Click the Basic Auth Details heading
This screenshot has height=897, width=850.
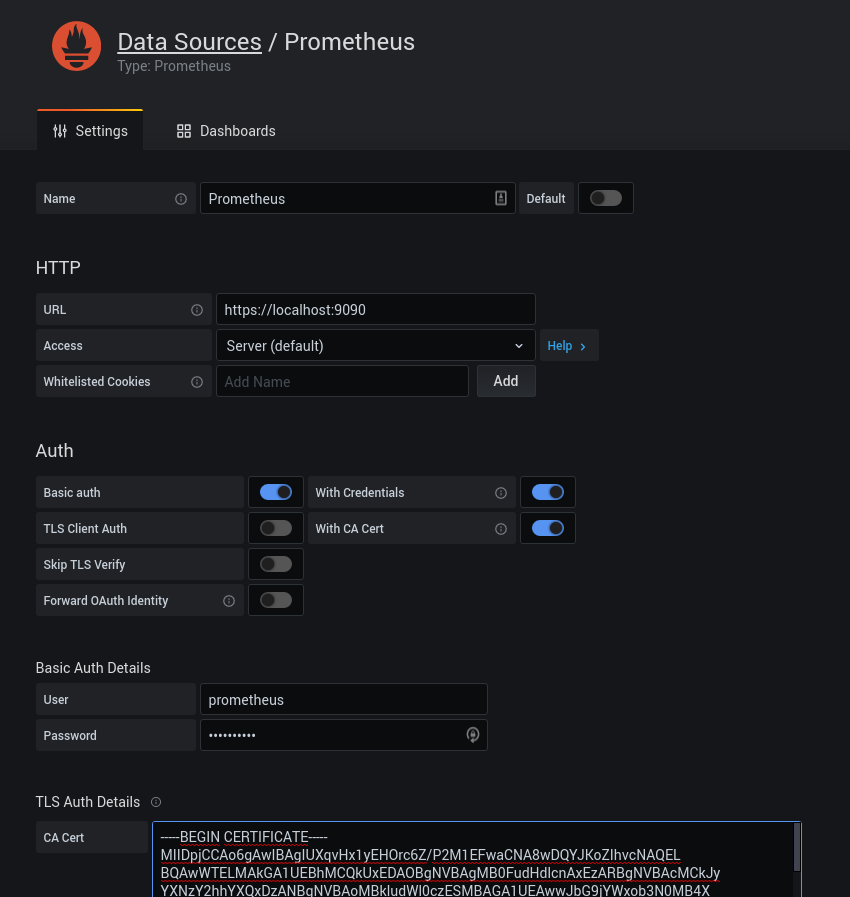point(93,668)
